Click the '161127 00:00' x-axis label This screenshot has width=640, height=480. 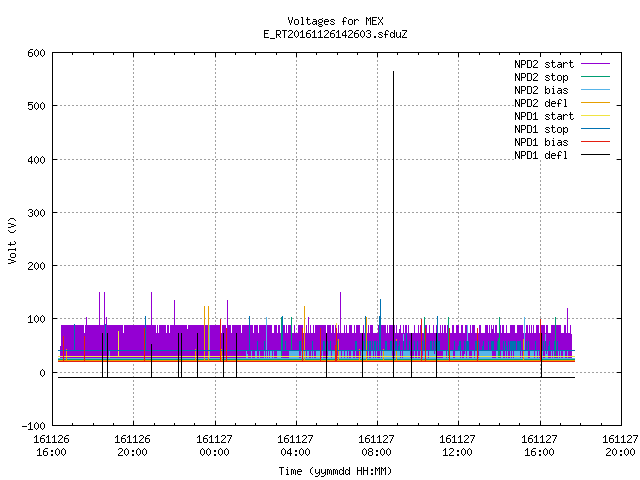(214, 446)
